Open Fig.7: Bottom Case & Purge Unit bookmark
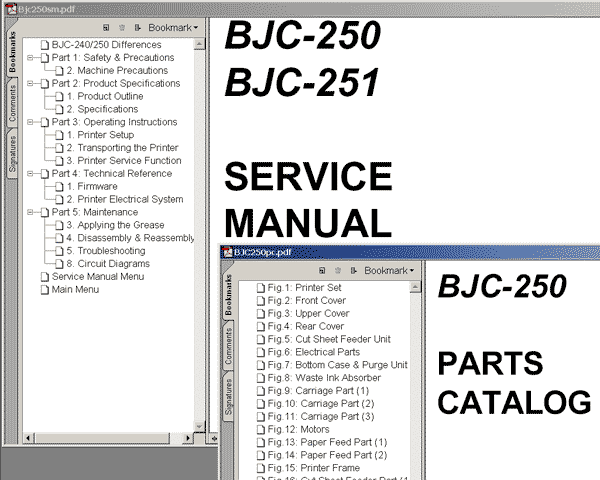Image resolution: width=600 pixels, height=480 pixels. (x=338, y=365)
